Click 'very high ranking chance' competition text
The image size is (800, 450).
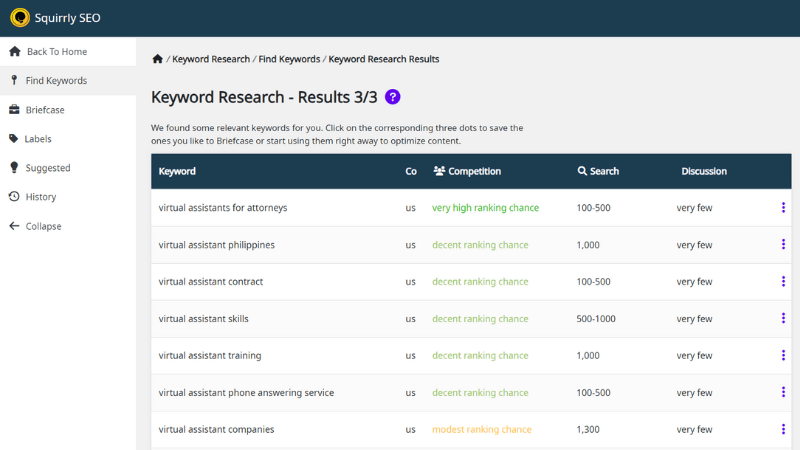tap(485, 208)
